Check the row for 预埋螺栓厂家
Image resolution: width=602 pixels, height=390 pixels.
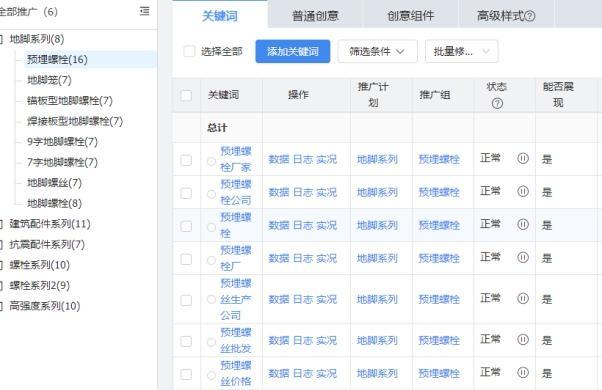(186, 160)
